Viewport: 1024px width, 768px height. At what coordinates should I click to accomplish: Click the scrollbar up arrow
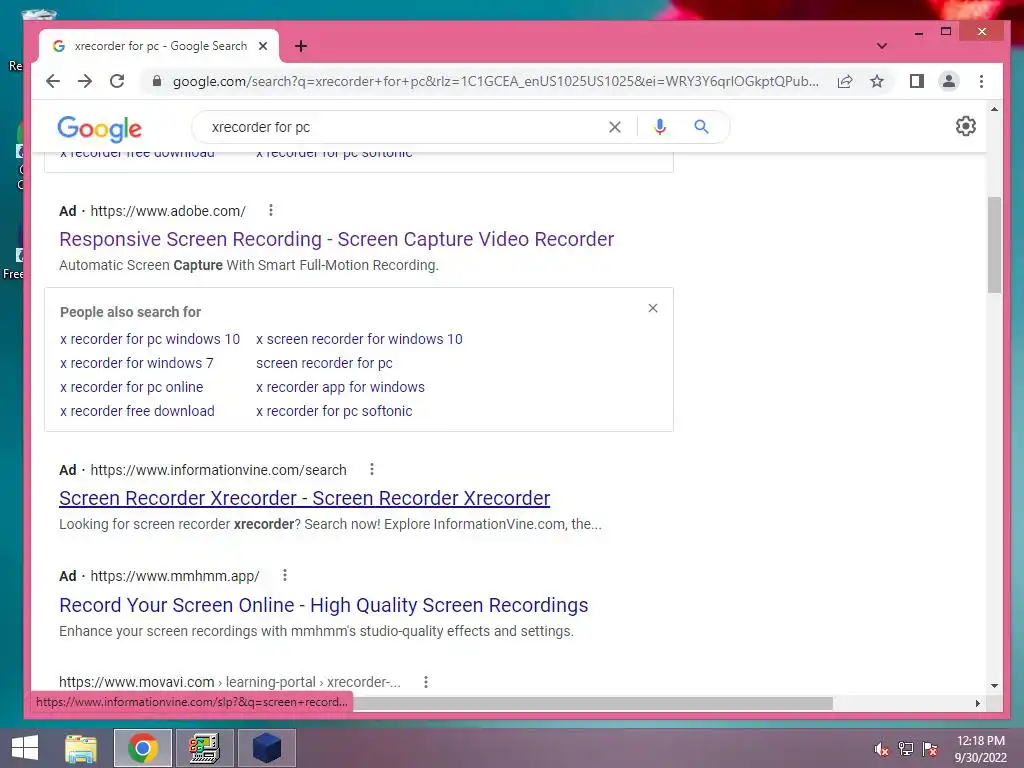tap(994, 109)
